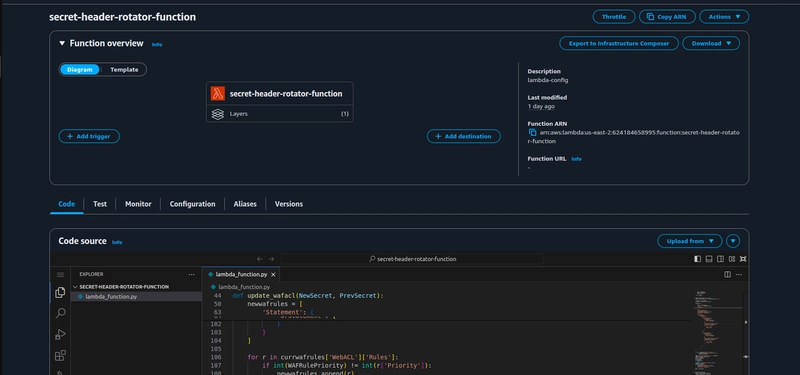Screen dimensions: 800x375
Task: Toggle primary sidebar visibility in editor
Action: point(697,259)
